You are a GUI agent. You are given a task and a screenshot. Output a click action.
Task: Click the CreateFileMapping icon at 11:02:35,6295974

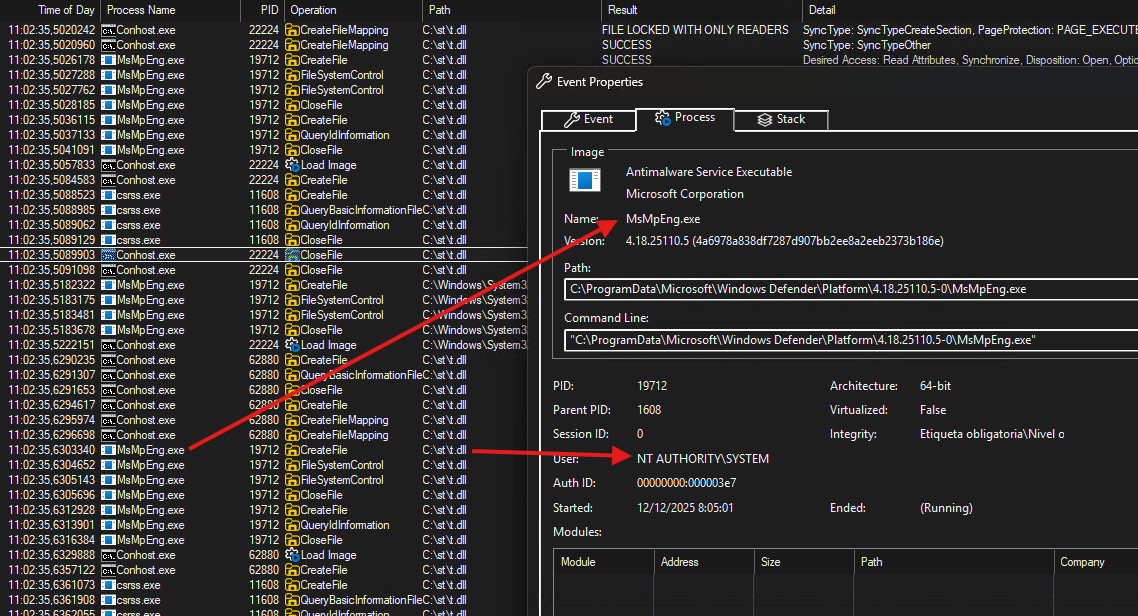pyautogui.click(x=292, y=420)
